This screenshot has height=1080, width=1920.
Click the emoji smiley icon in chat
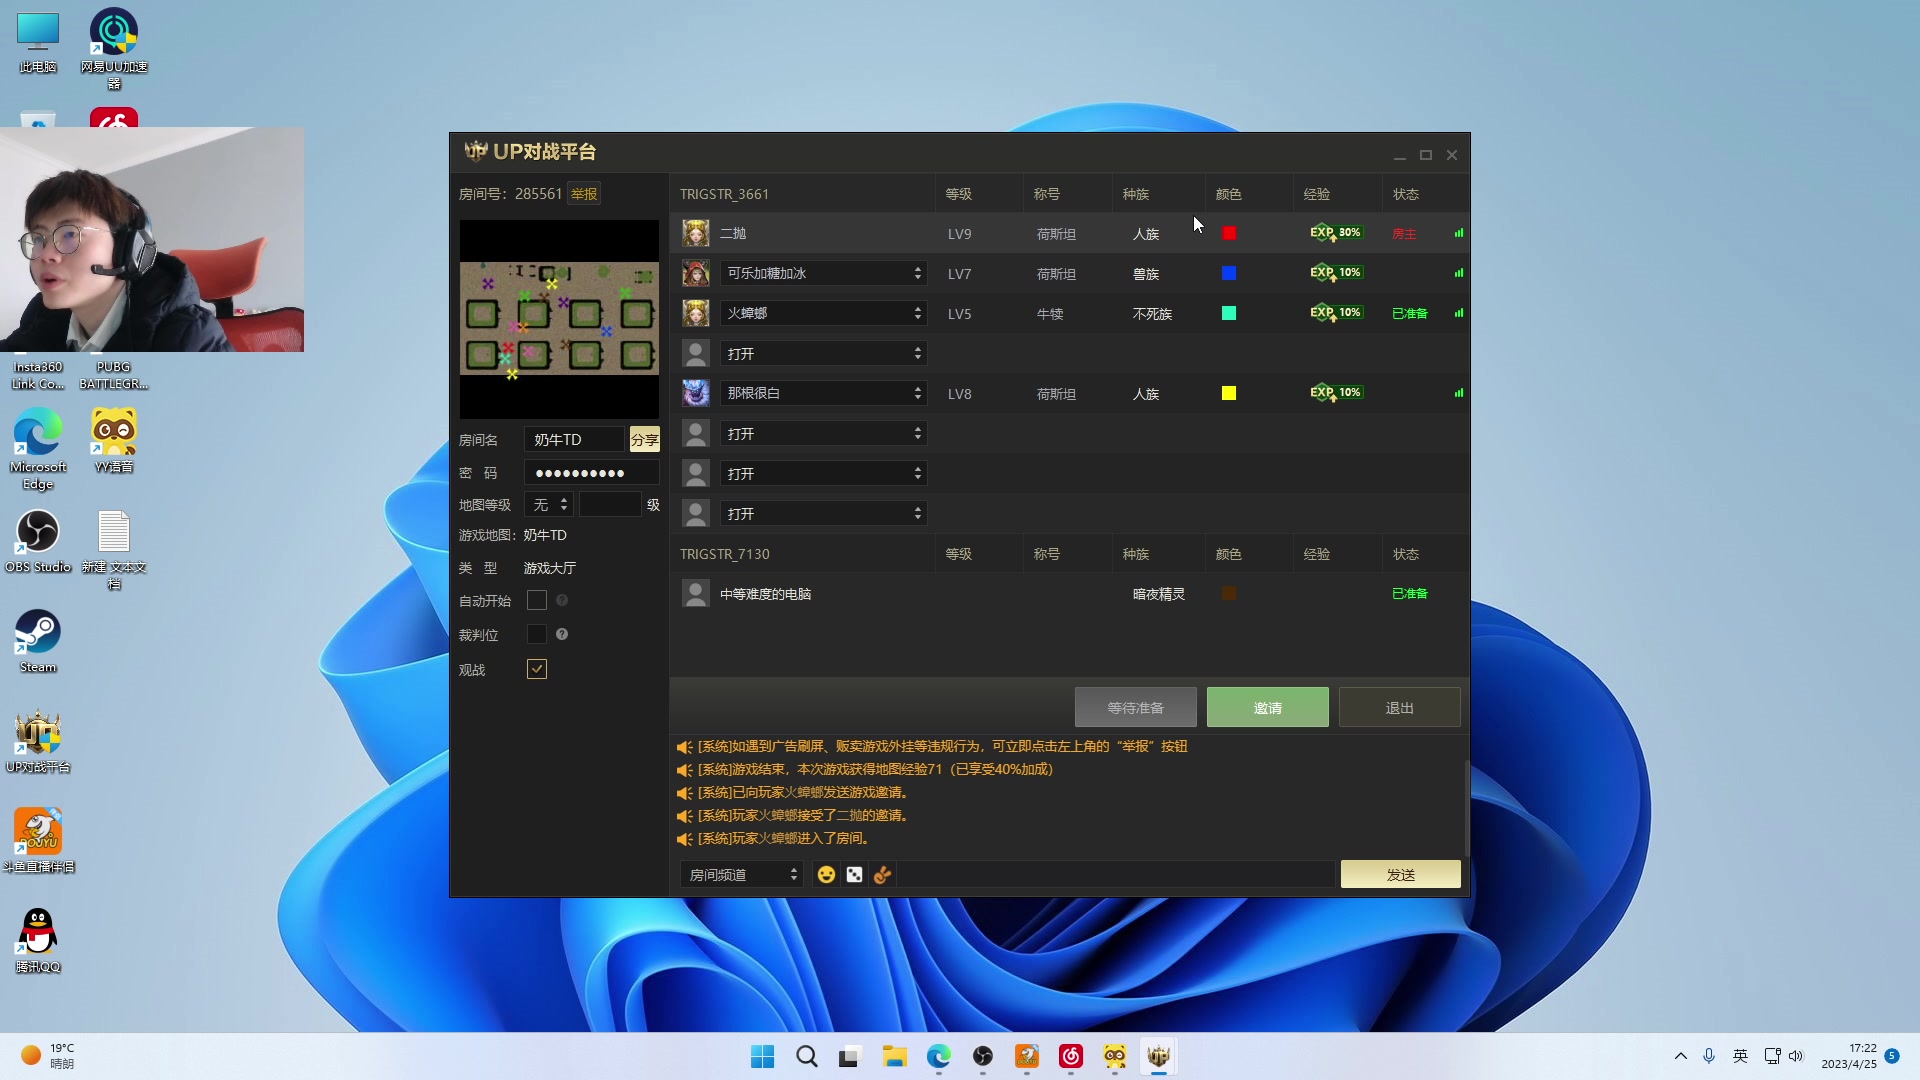tap(826, 875)
